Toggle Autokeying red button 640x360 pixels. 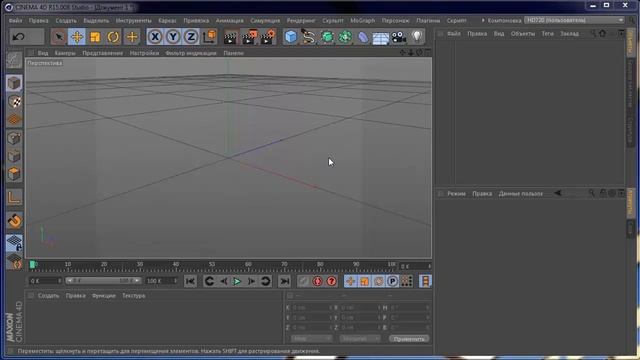pyautogui.click(x=317, y=281)
